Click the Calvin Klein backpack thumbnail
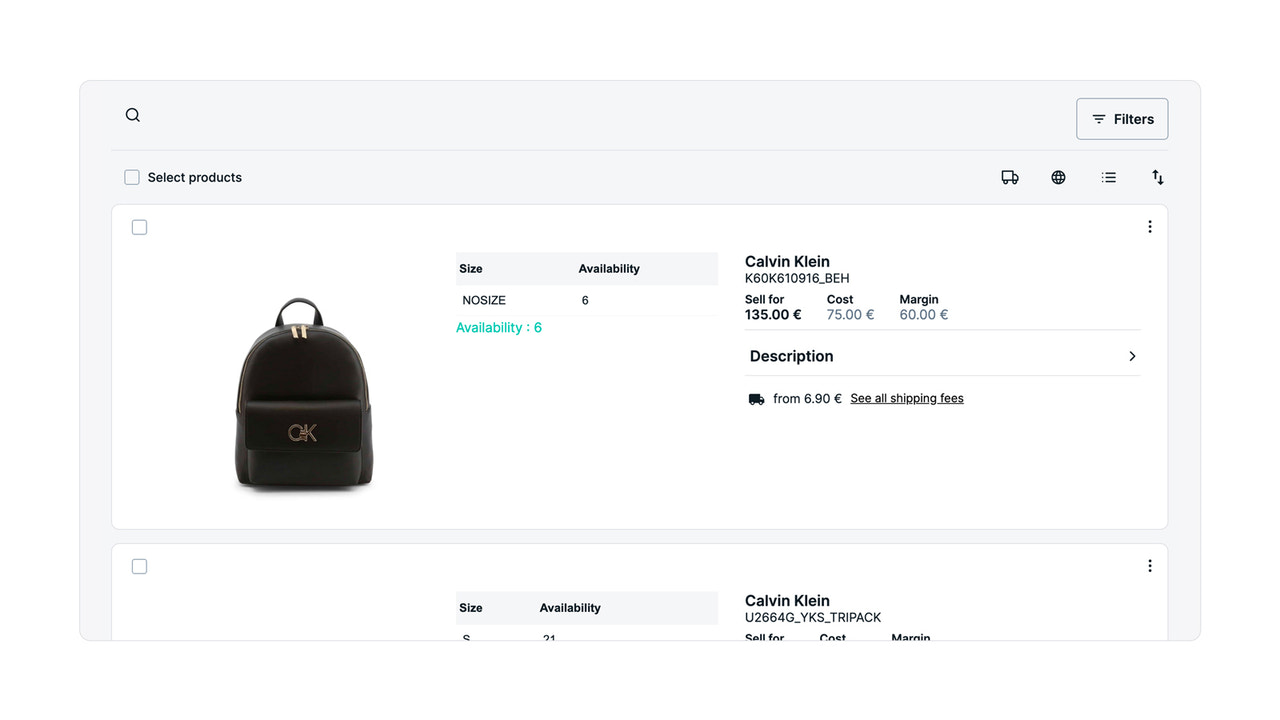Screen dimensions: 1280x720 coord(304,393)
